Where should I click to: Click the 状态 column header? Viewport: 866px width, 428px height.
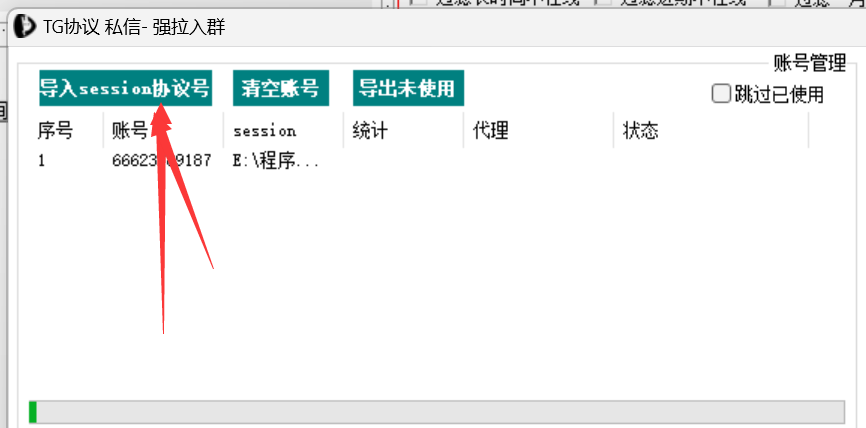click(x=641, y=131)
